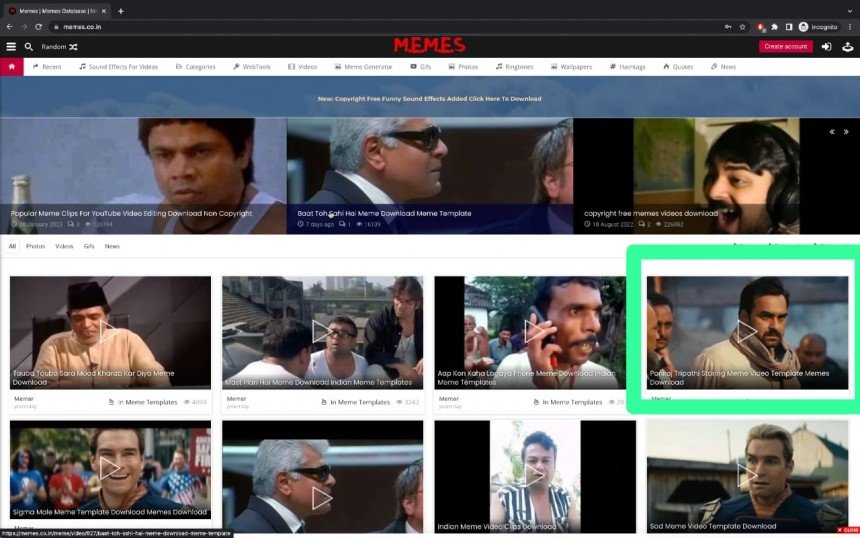Click the Incognito profile icon
860x538 pixels.
click(x=818, y=26)
